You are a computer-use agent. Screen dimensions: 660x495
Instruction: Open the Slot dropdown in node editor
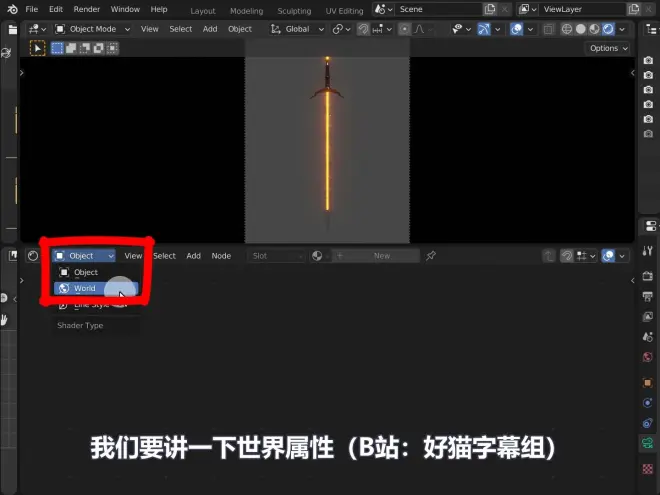pyautogui.click(x=276, y=256)
